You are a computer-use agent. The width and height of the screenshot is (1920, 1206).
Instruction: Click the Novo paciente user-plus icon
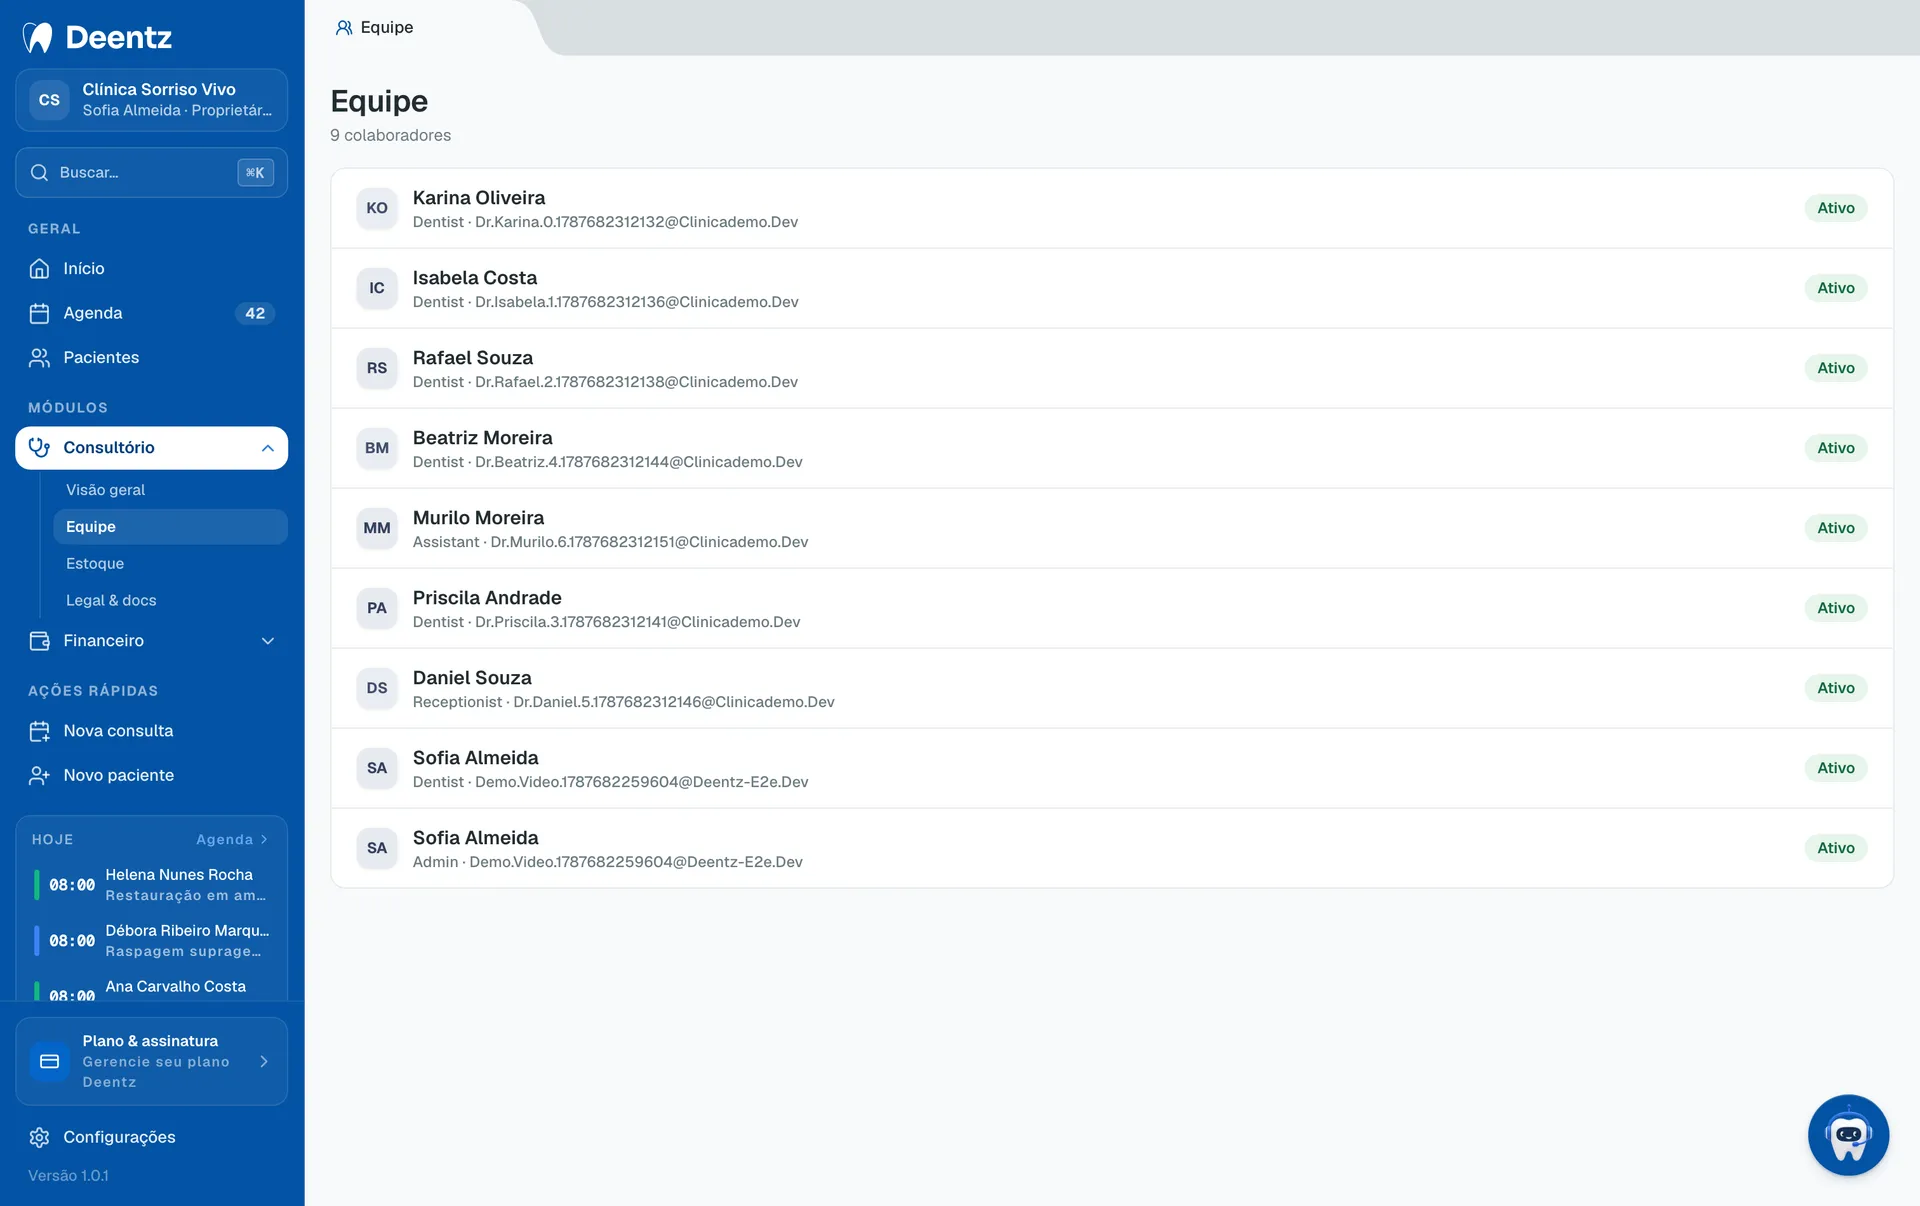(x=39, y=775)
